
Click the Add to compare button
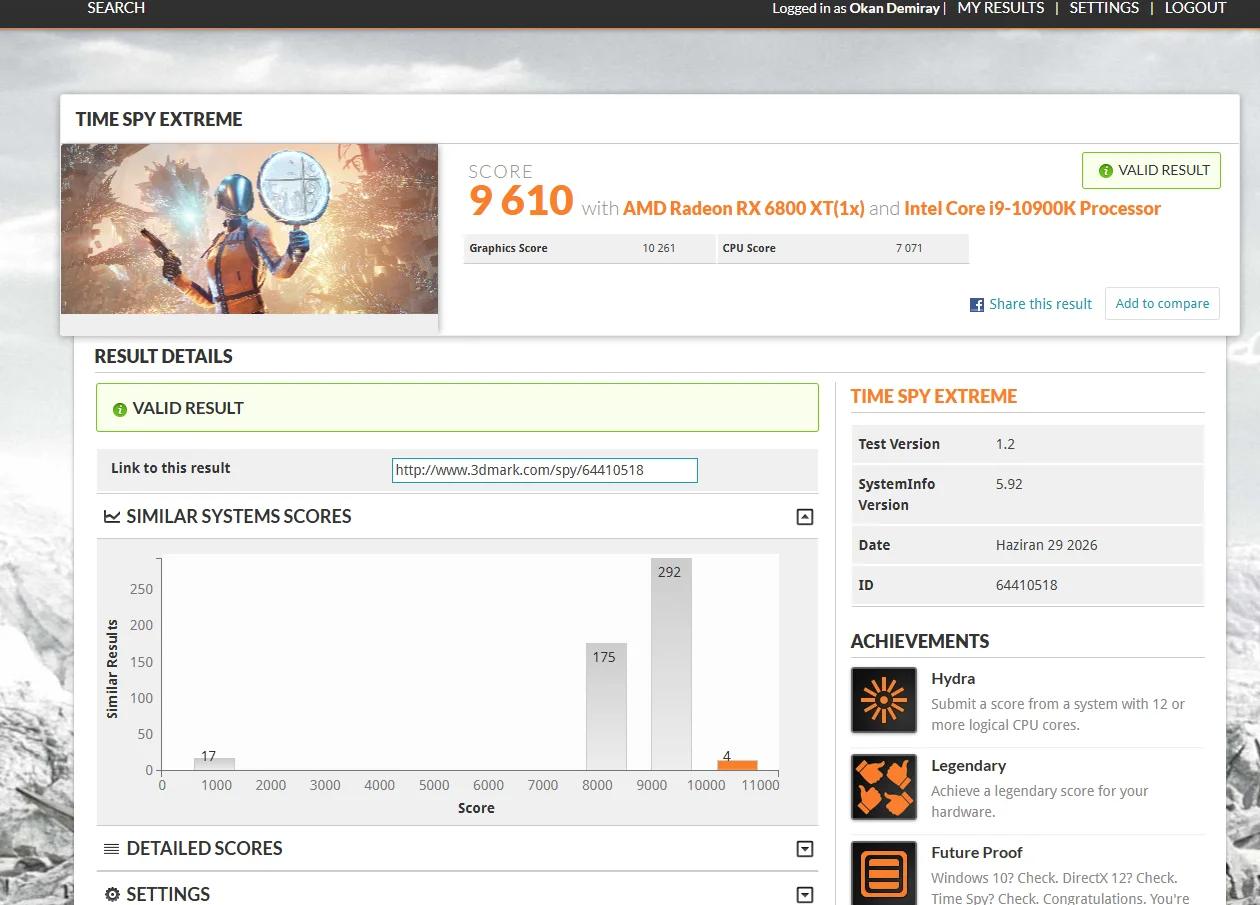click(1162, 304)
